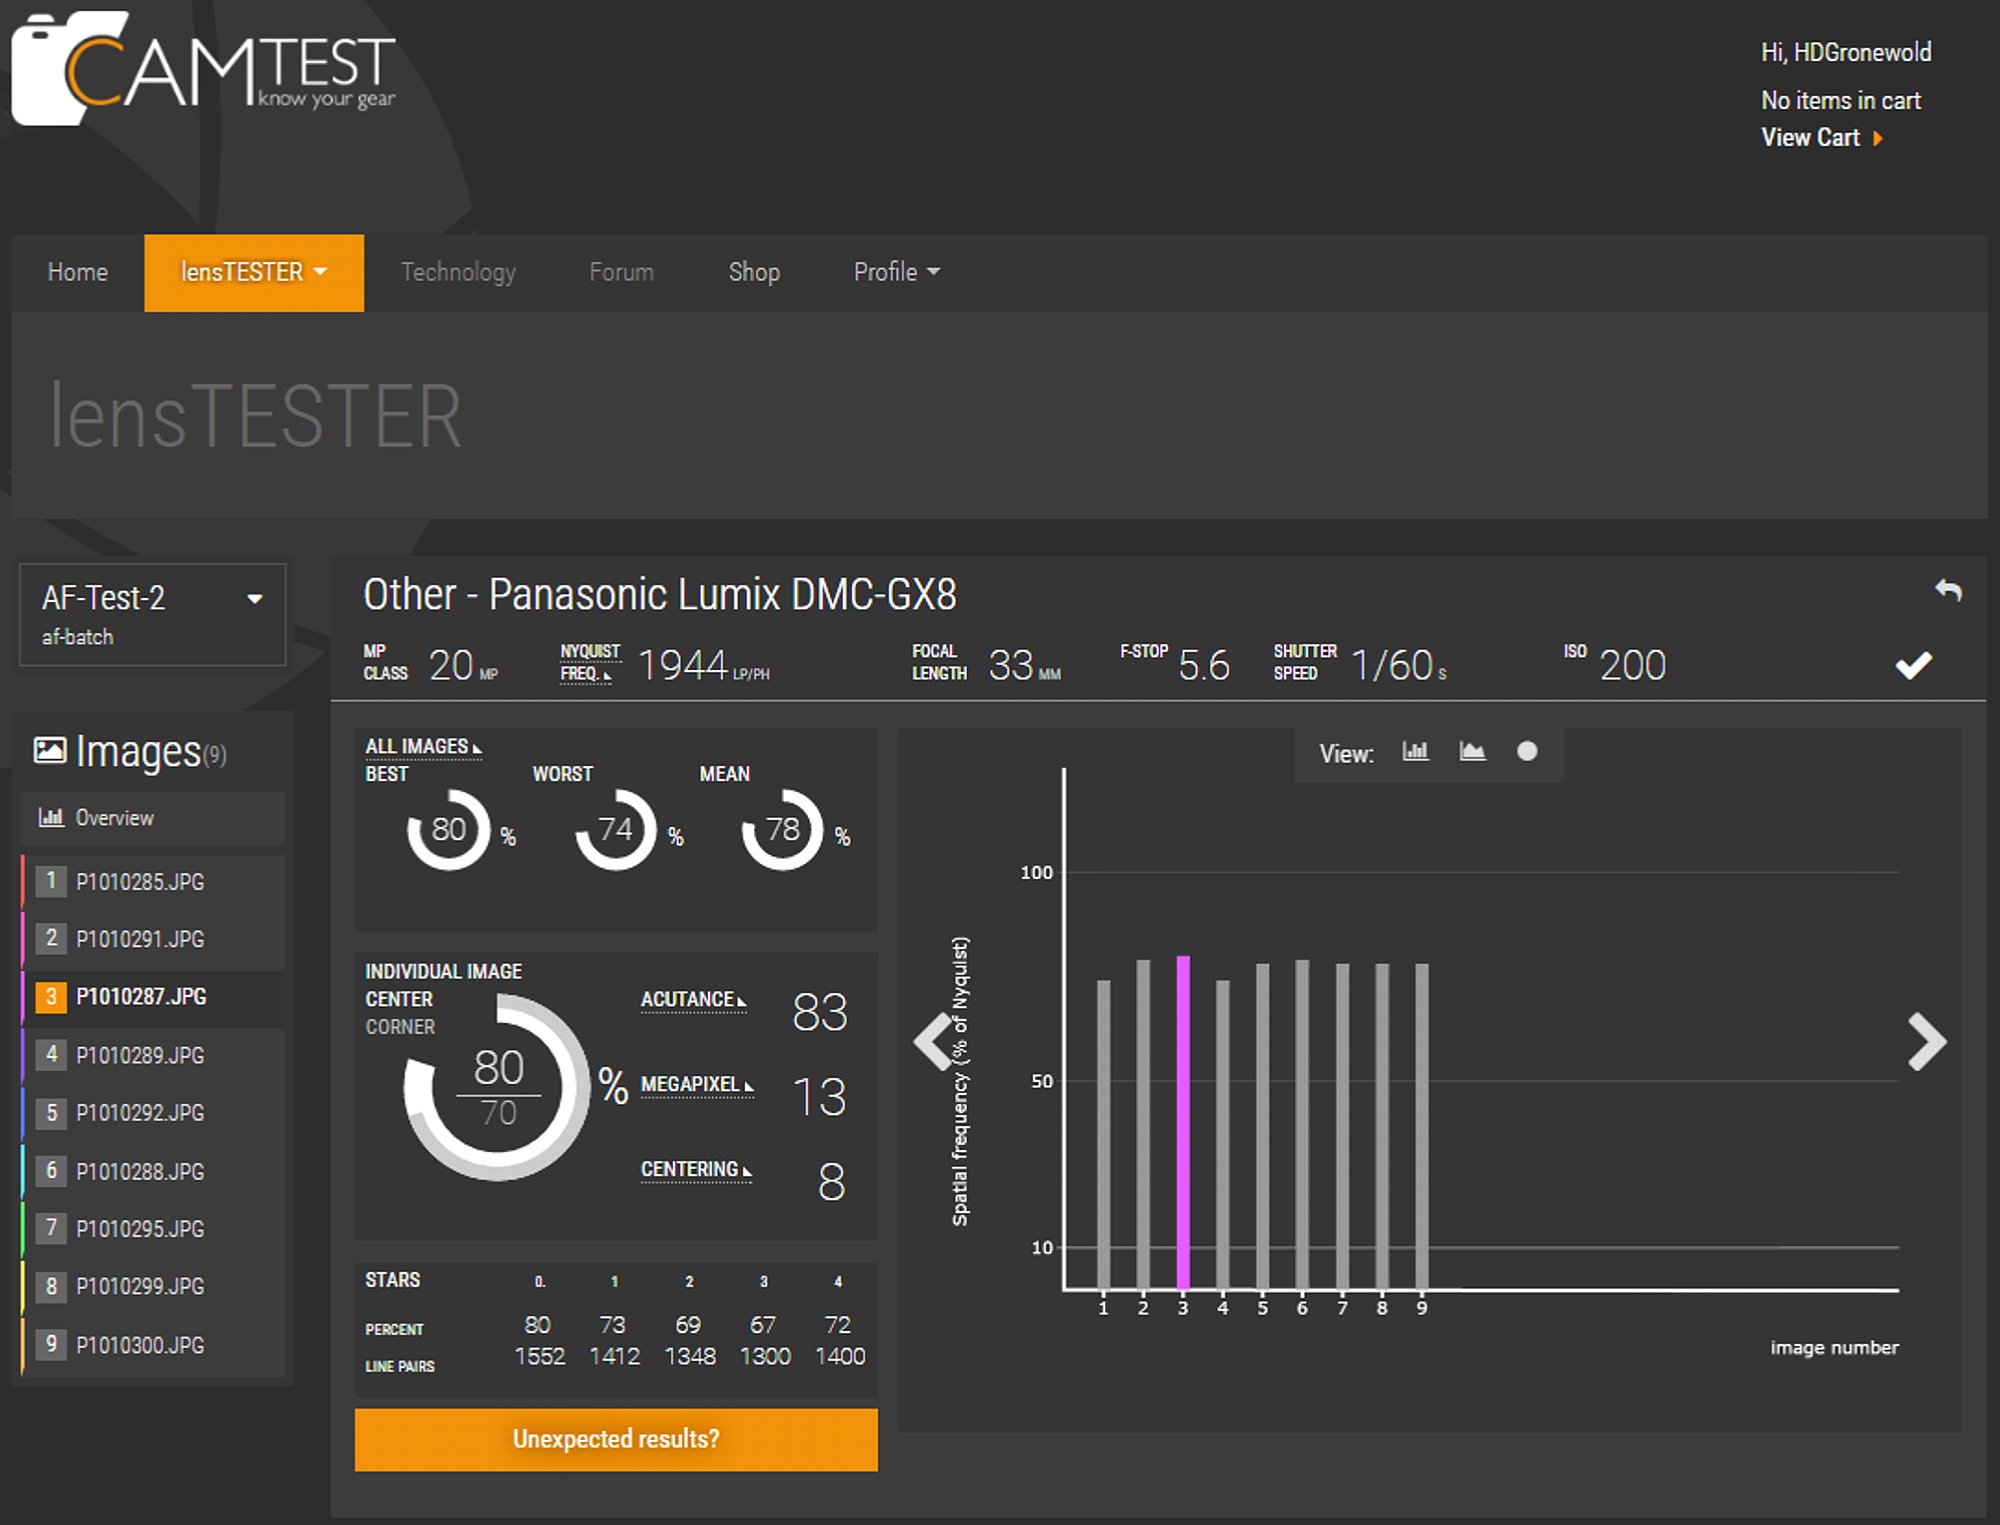Click the Unexpected results? button

click(616, 1439)
